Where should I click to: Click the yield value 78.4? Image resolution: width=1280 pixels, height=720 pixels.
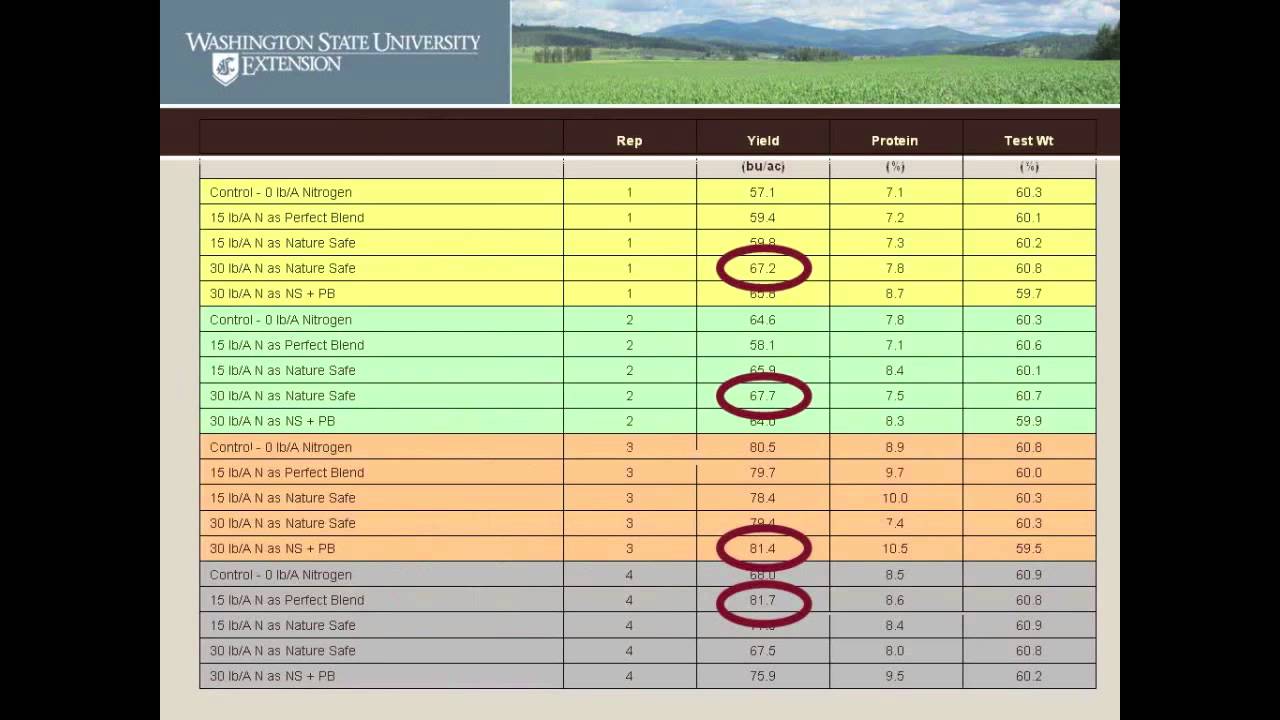(763, 498)
